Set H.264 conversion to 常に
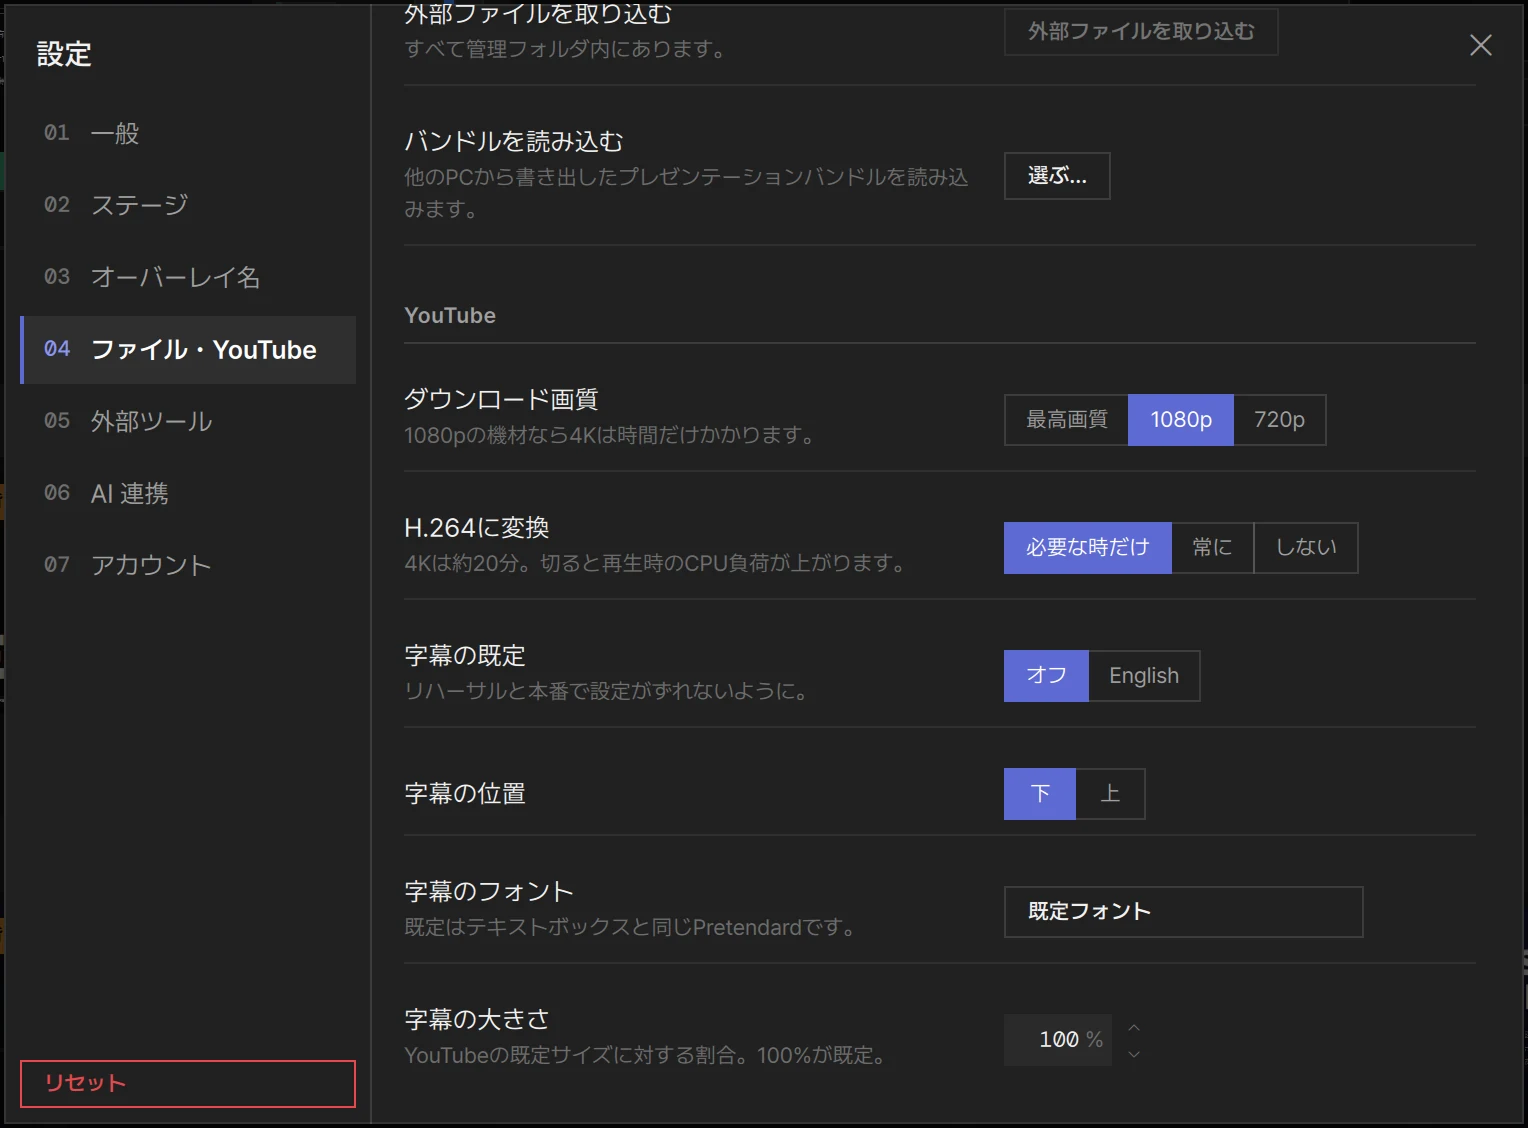The image size is (1528, 1128). tap(1212, 548)
